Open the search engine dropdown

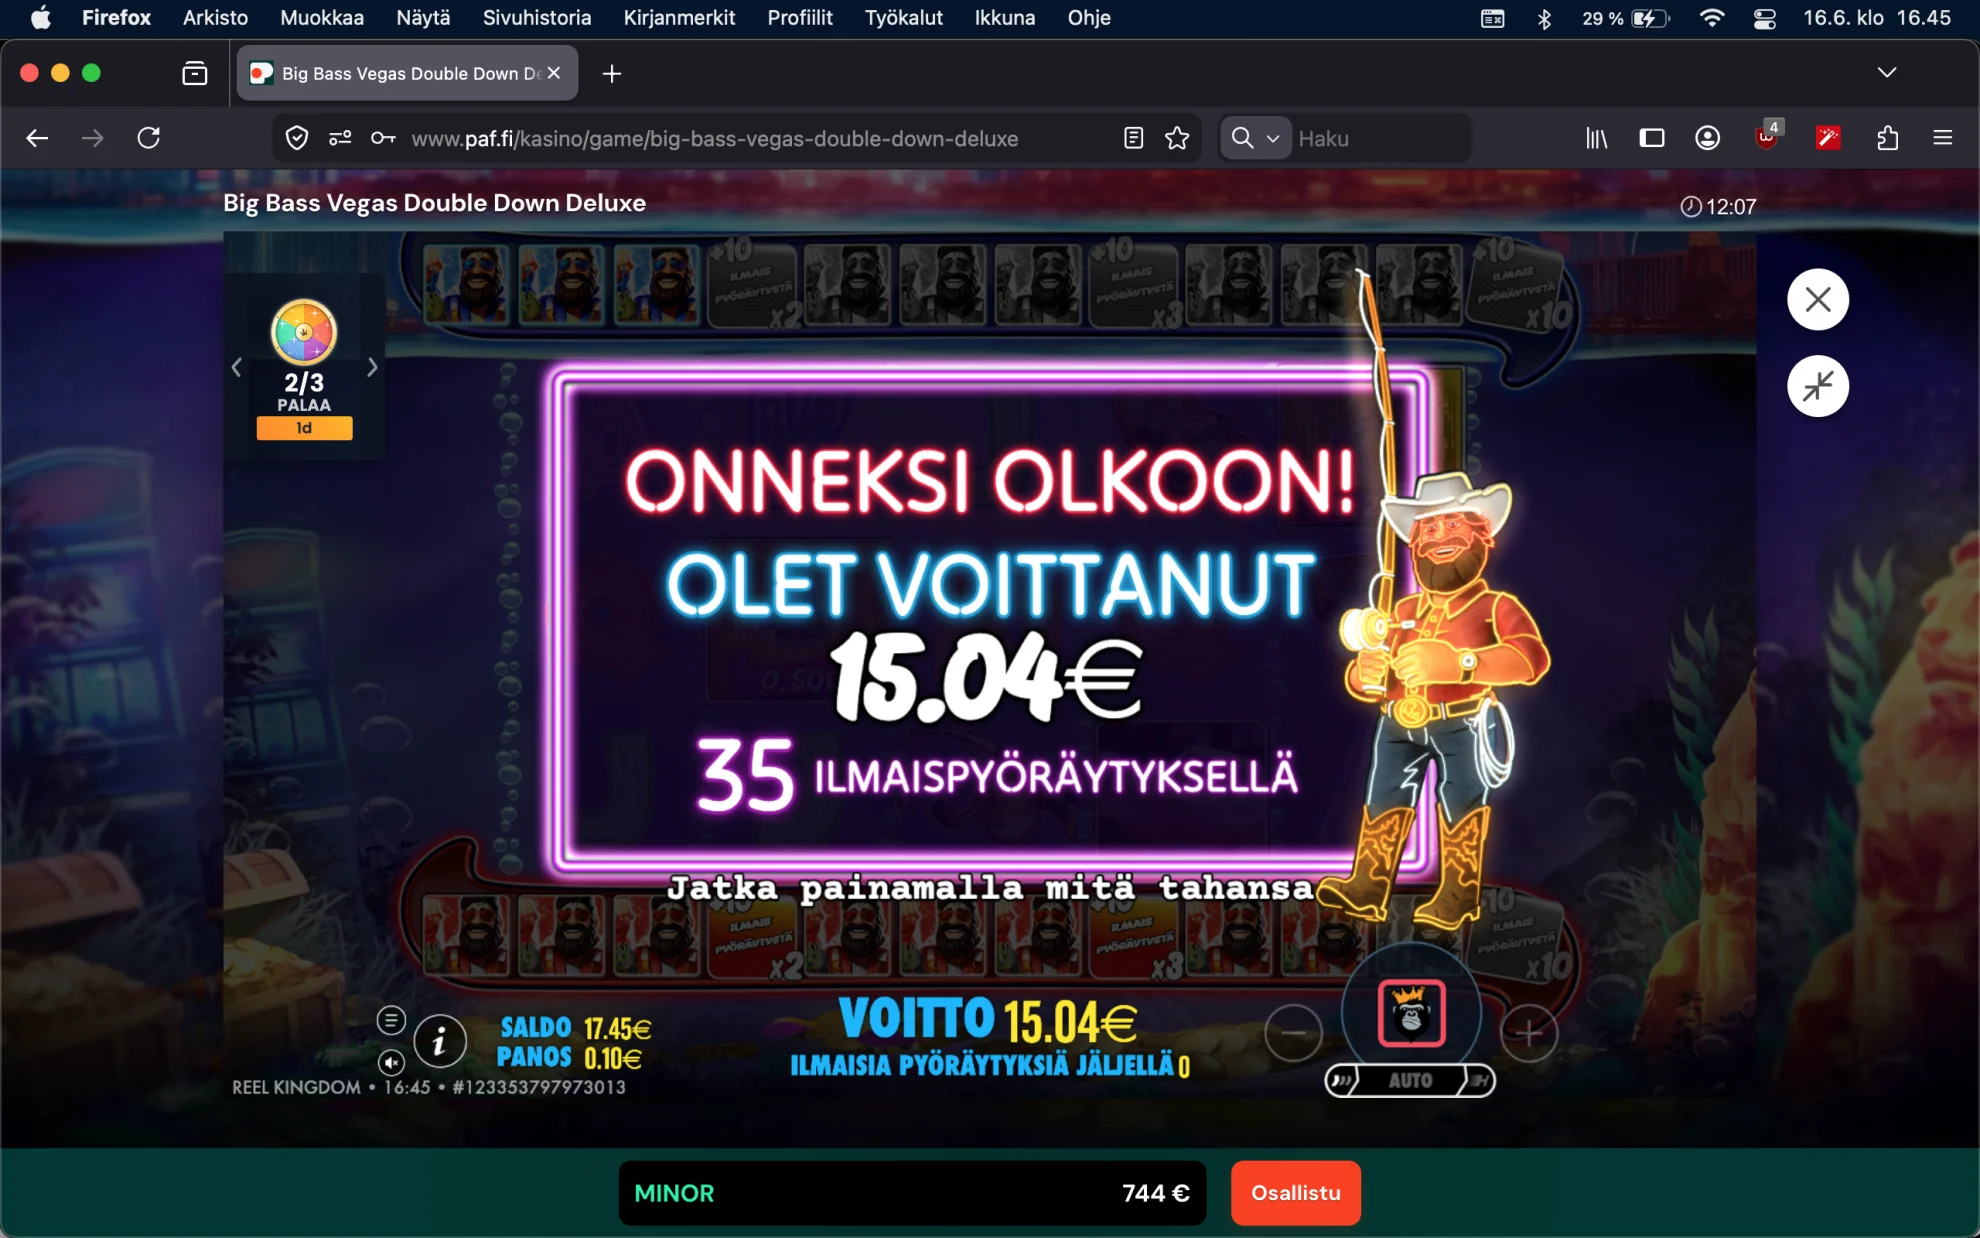pos(1255,138)
